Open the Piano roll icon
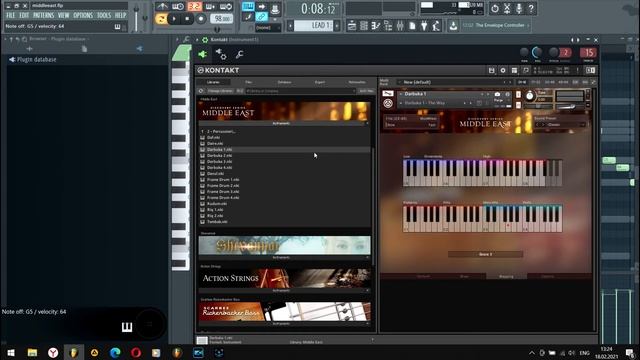 tap(376, 26)
